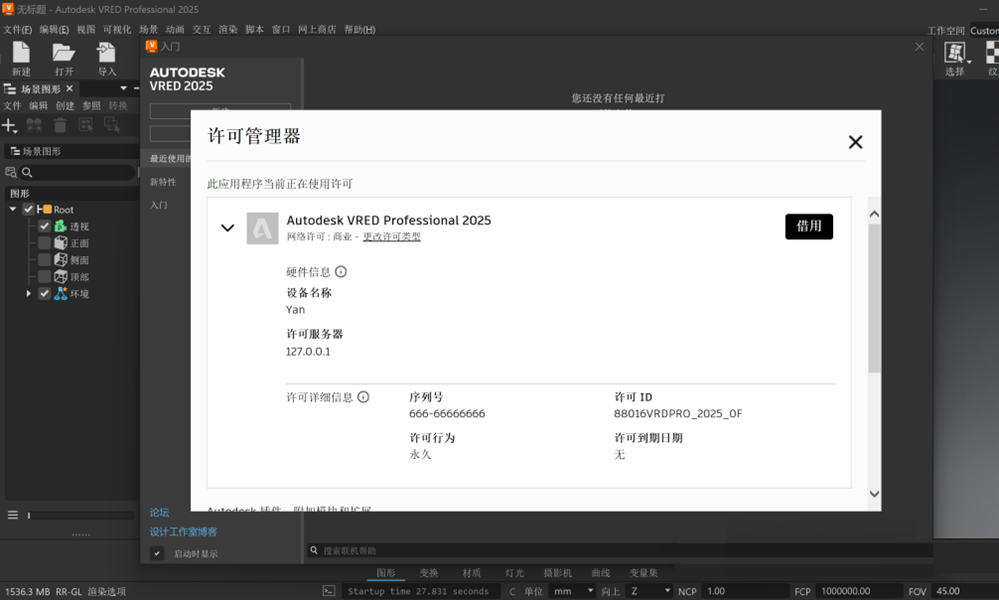
Task: Click the terminal icon in status bar
Action: (329, 591)
